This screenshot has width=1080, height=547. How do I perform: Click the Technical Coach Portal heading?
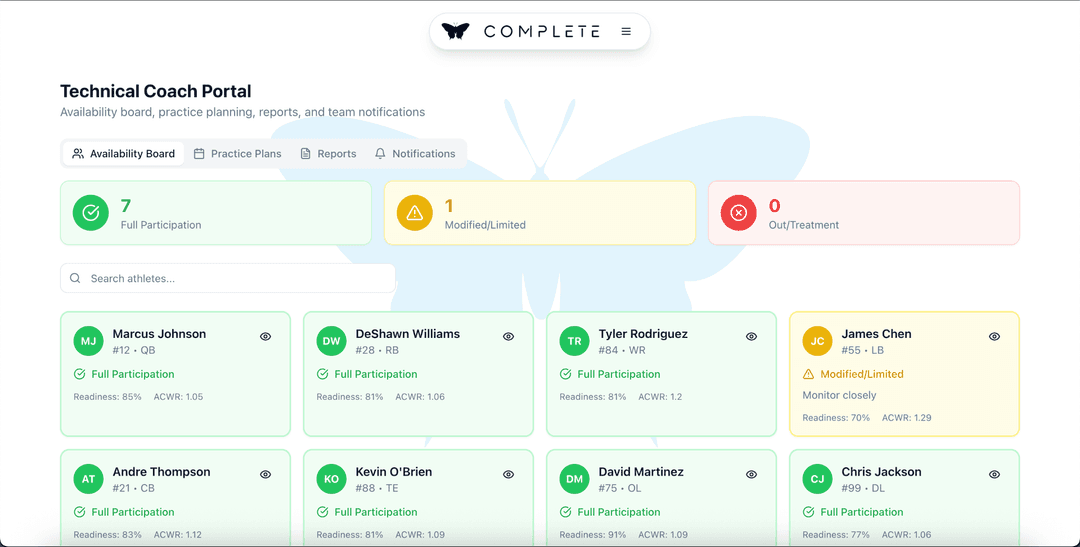click(x=156, y=91)
